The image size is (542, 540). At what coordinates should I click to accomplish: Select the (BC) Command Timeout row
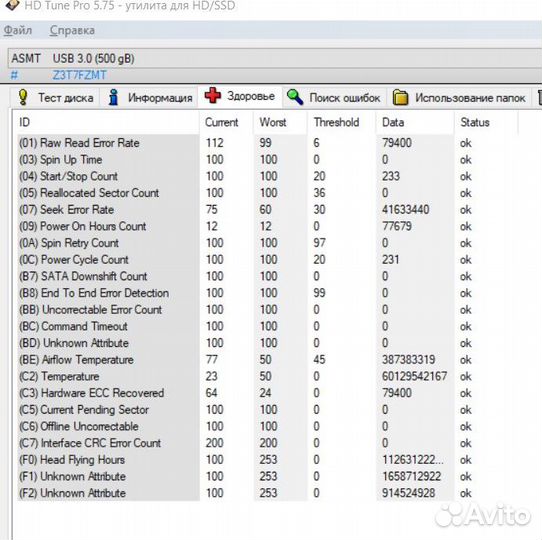click(x=268, y=326)
